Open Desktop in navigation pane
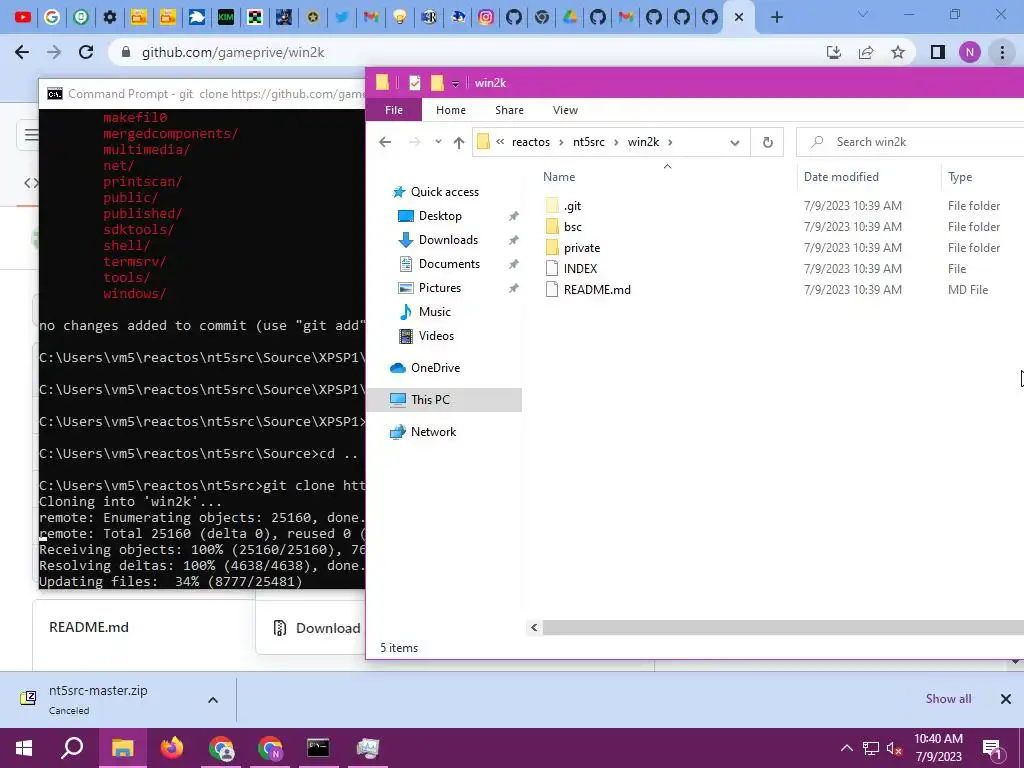The height and width of the screenshot is (768, 1024). (x=440, y=216)
